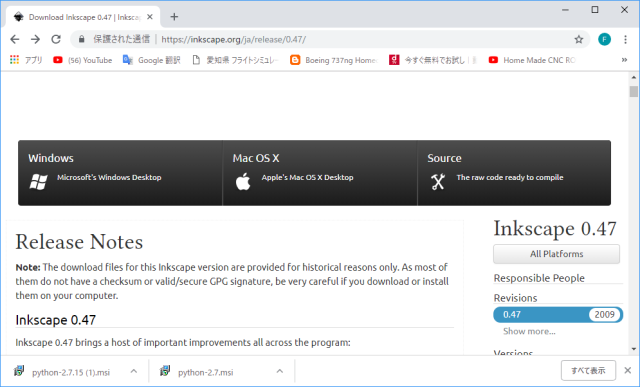Click the Release Notes heading
This screenshot has width=640, height=387.
coord(79,242)
